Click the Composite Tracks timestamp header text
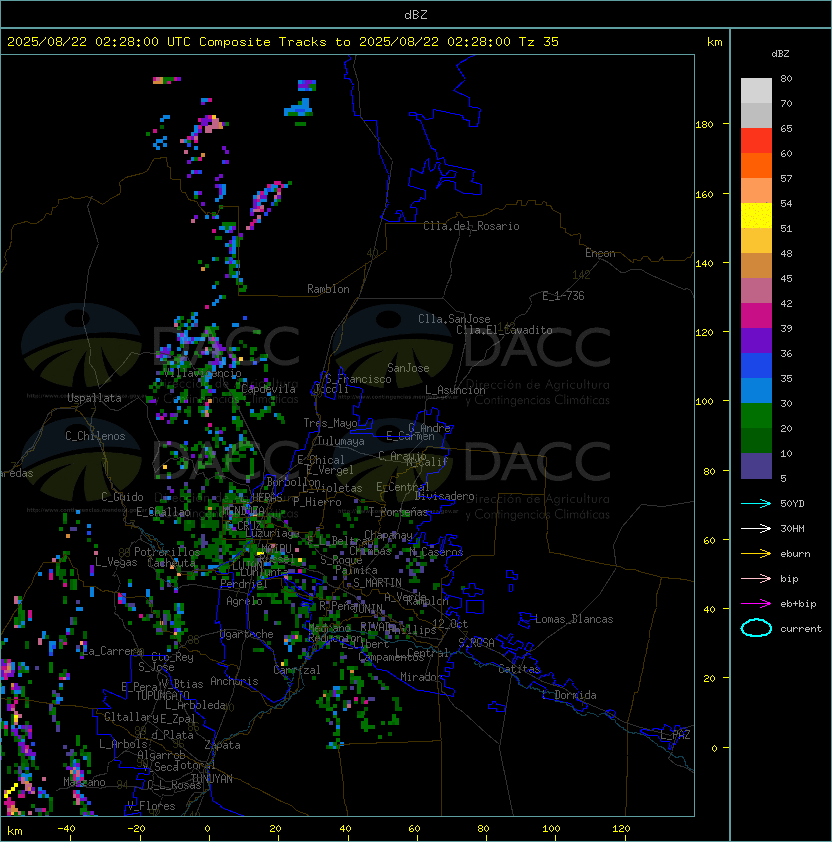 pyautogui.click(x=283, y=42)
